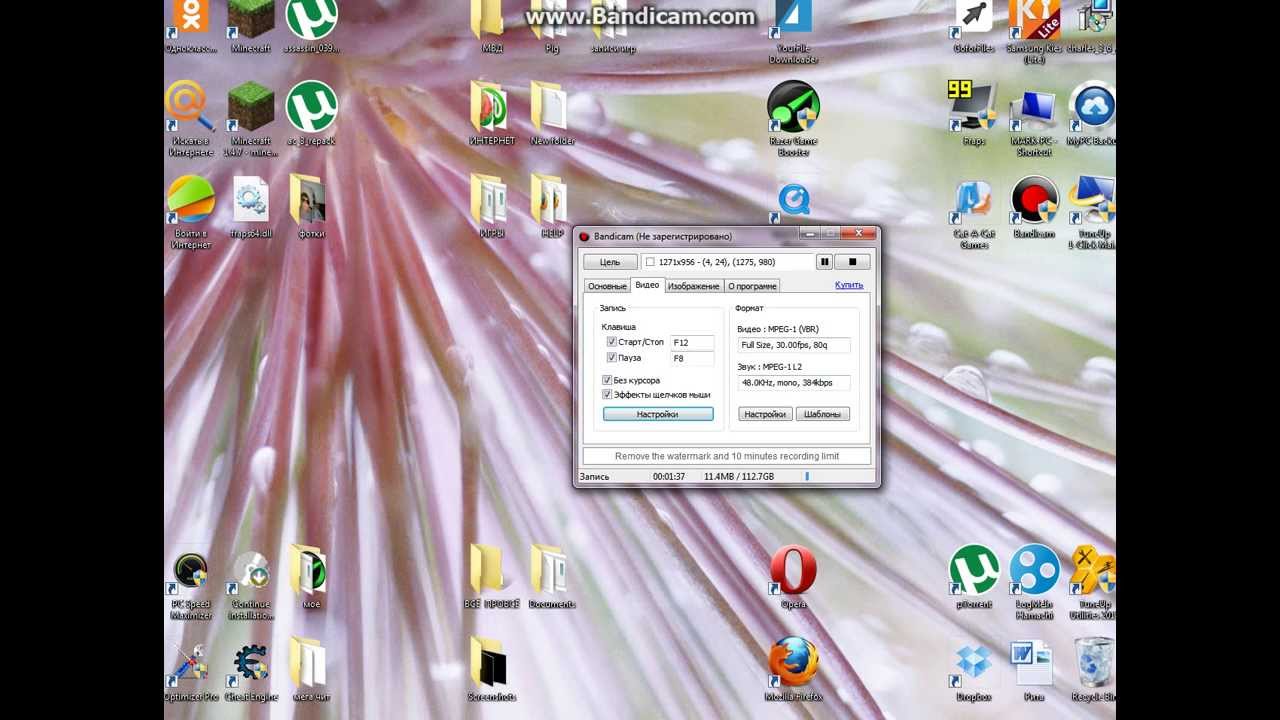Click the Full Size, 30.00fps, 80q field

(794, 345)
